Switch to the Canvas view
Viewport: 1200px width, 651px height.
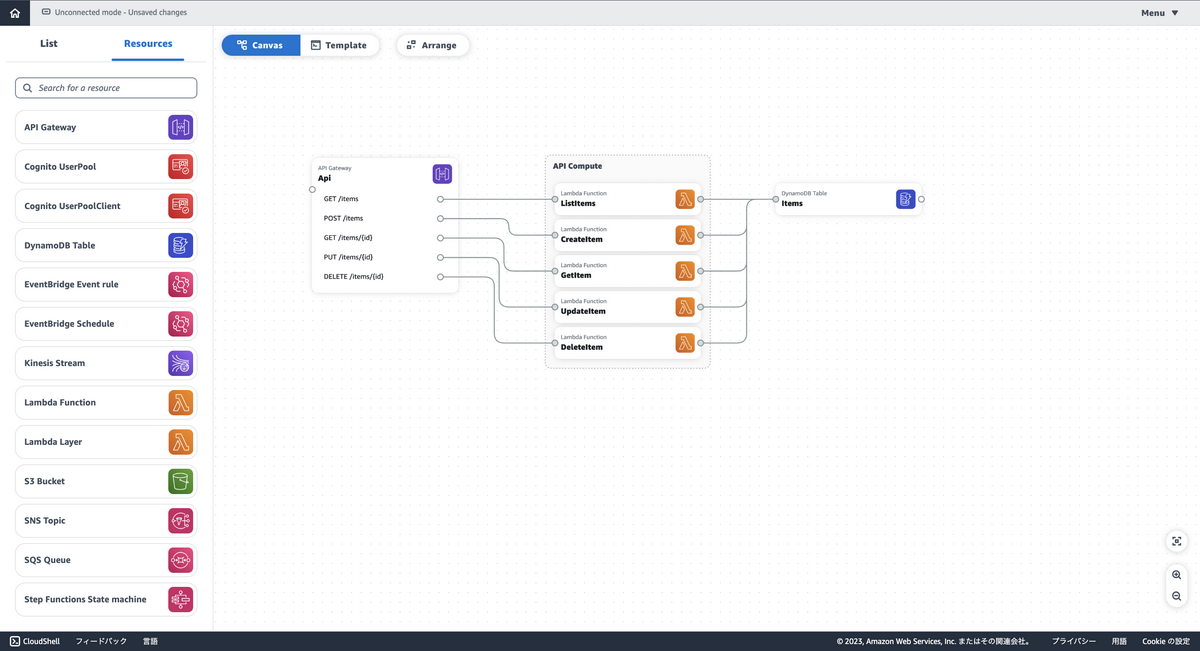(261, 45)
